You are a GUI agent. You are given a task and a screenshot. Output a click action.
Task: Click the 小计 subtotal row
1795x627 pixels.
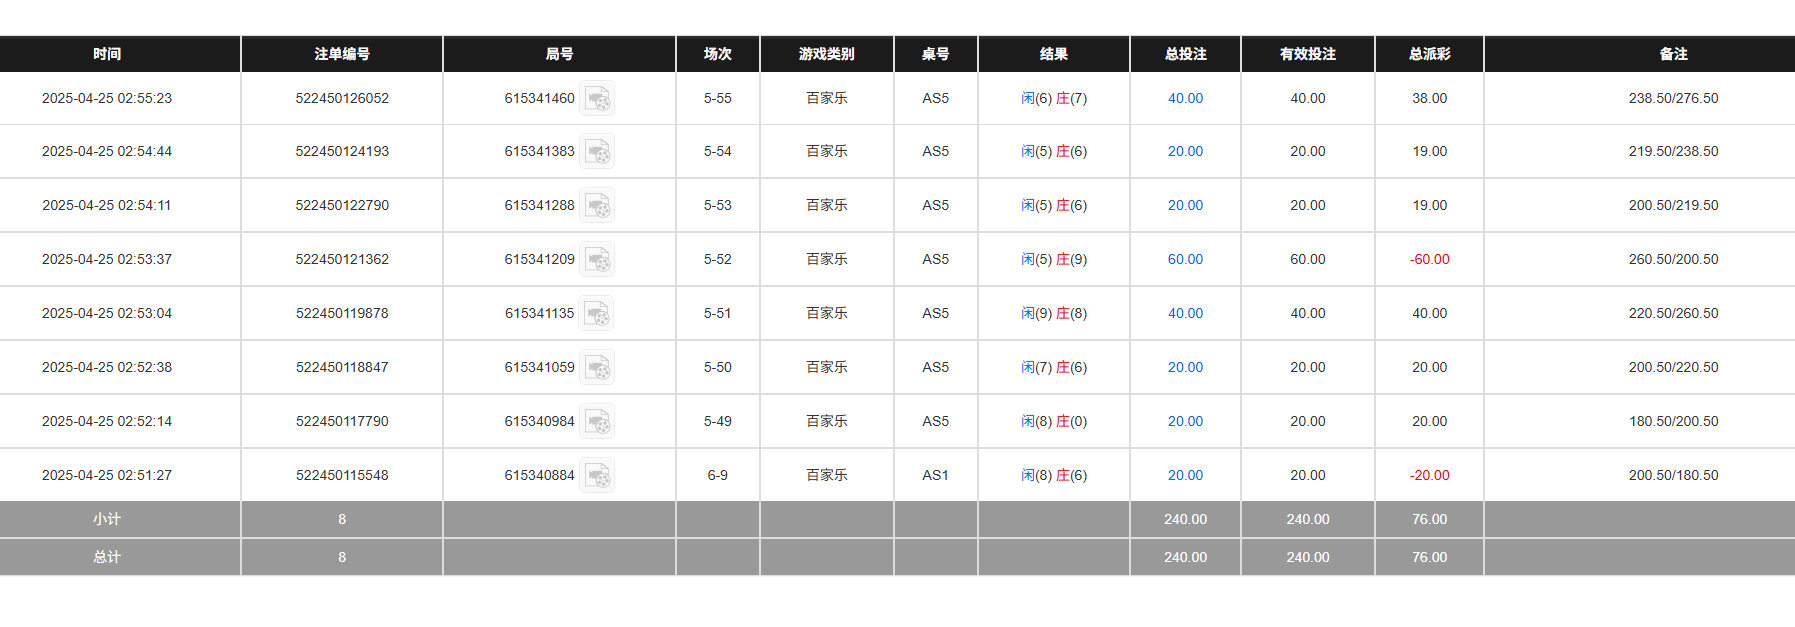[108, 519]
